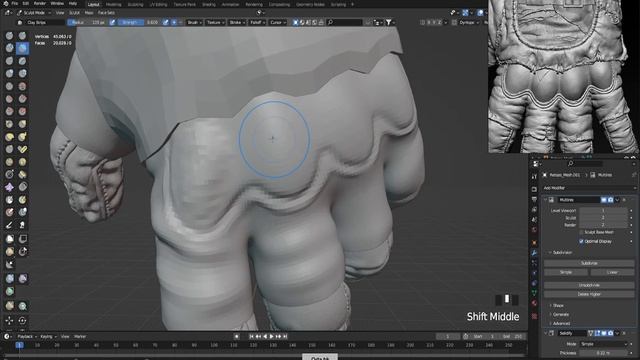
Task: Select the Mesh Filter tool
Action: 9,278
